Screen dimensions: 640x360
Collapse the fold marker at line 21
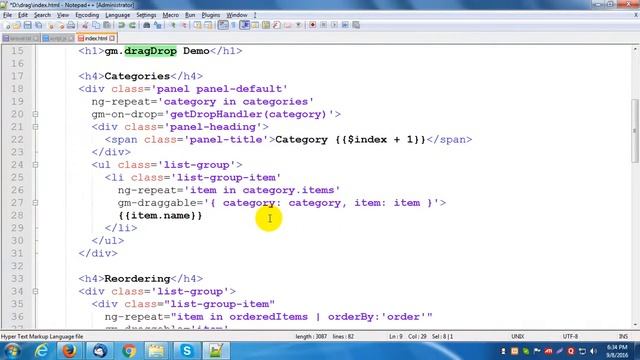[x=36, y=127]
